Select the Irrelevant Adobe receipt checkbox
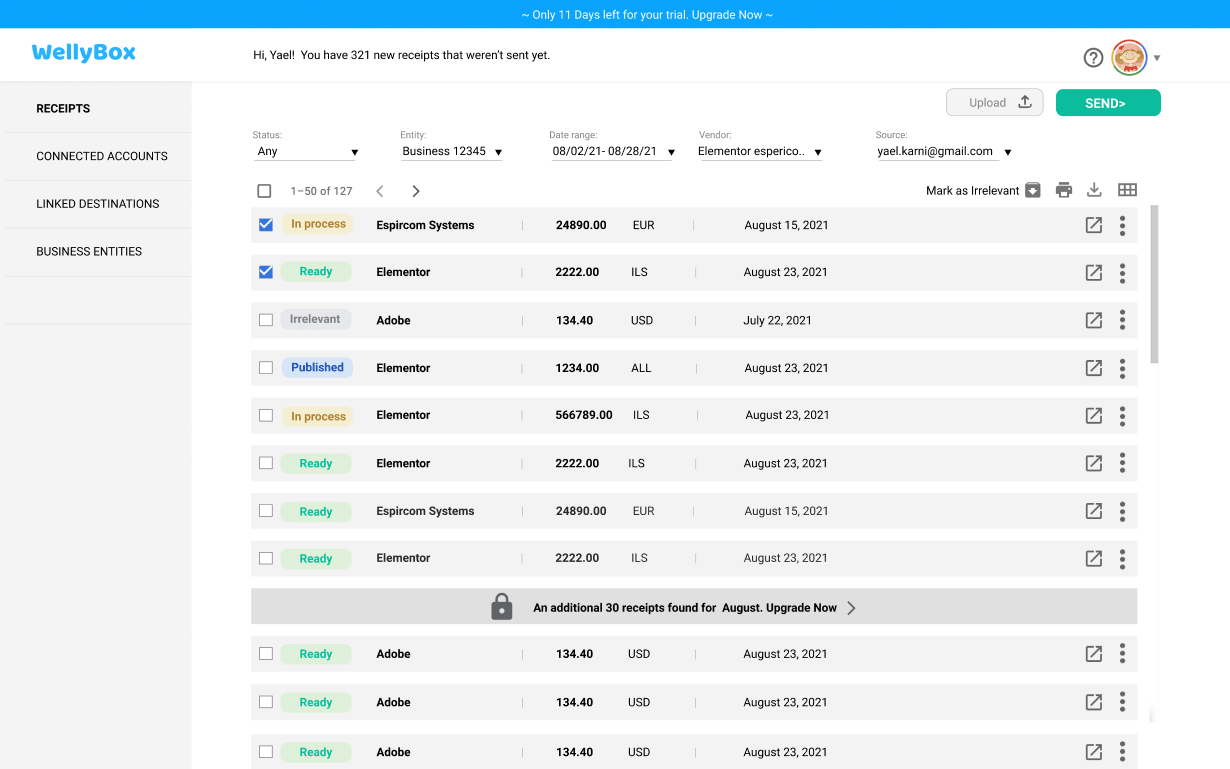The image size is (1230, 769). click(x=265, y=320)
